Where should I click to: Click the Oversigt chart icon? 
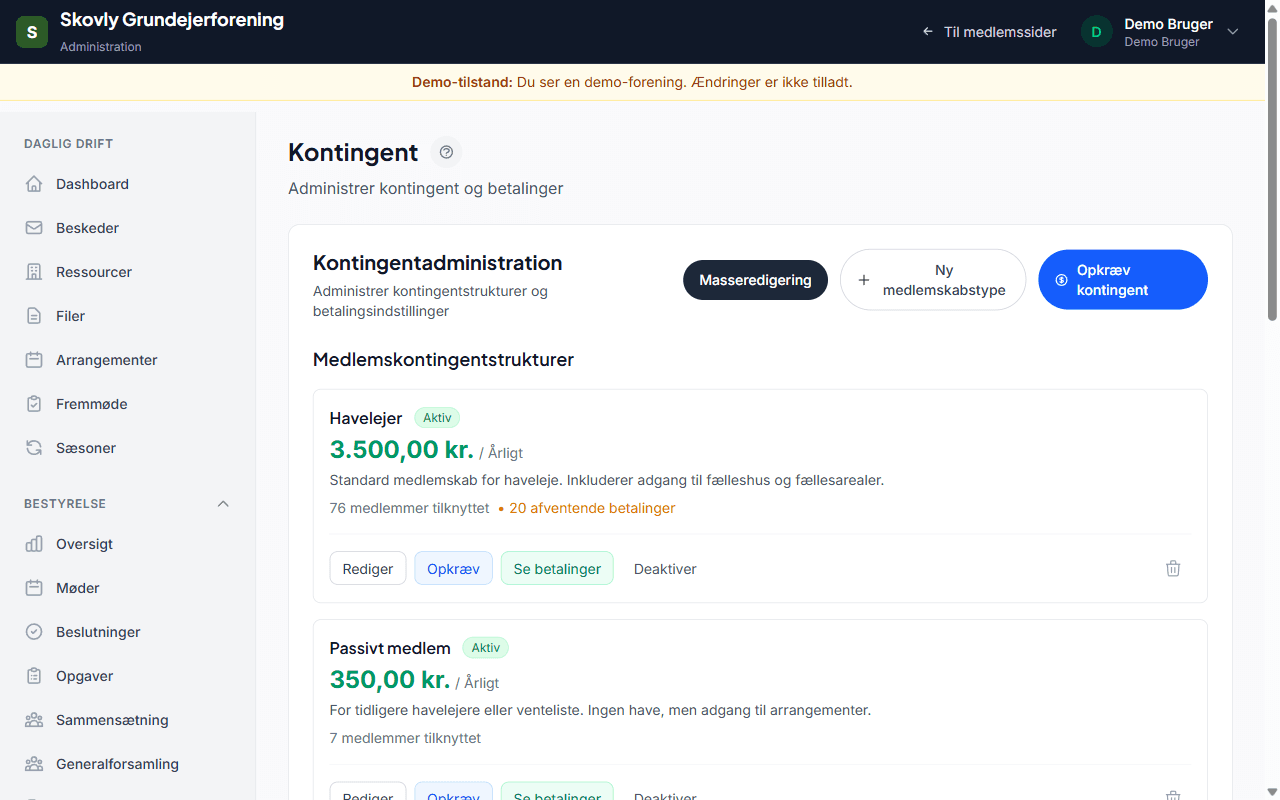pyautogui.click(x=34, y=544)
